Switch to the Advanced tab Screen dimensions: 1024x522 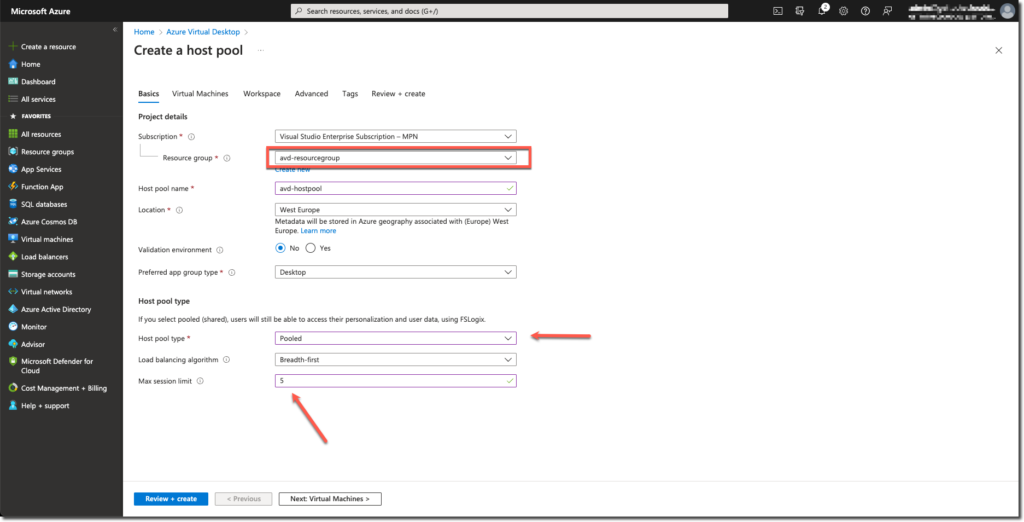click(311, 93)
